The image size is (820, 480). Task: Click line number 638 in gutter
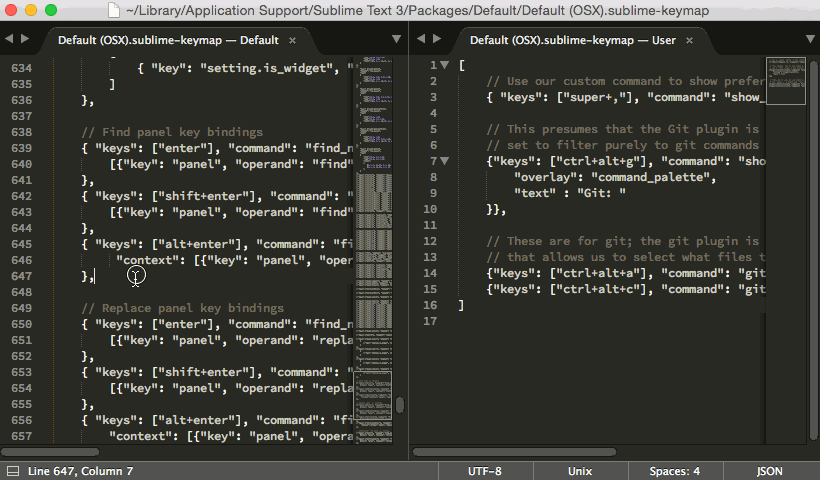tap(21, 132)
